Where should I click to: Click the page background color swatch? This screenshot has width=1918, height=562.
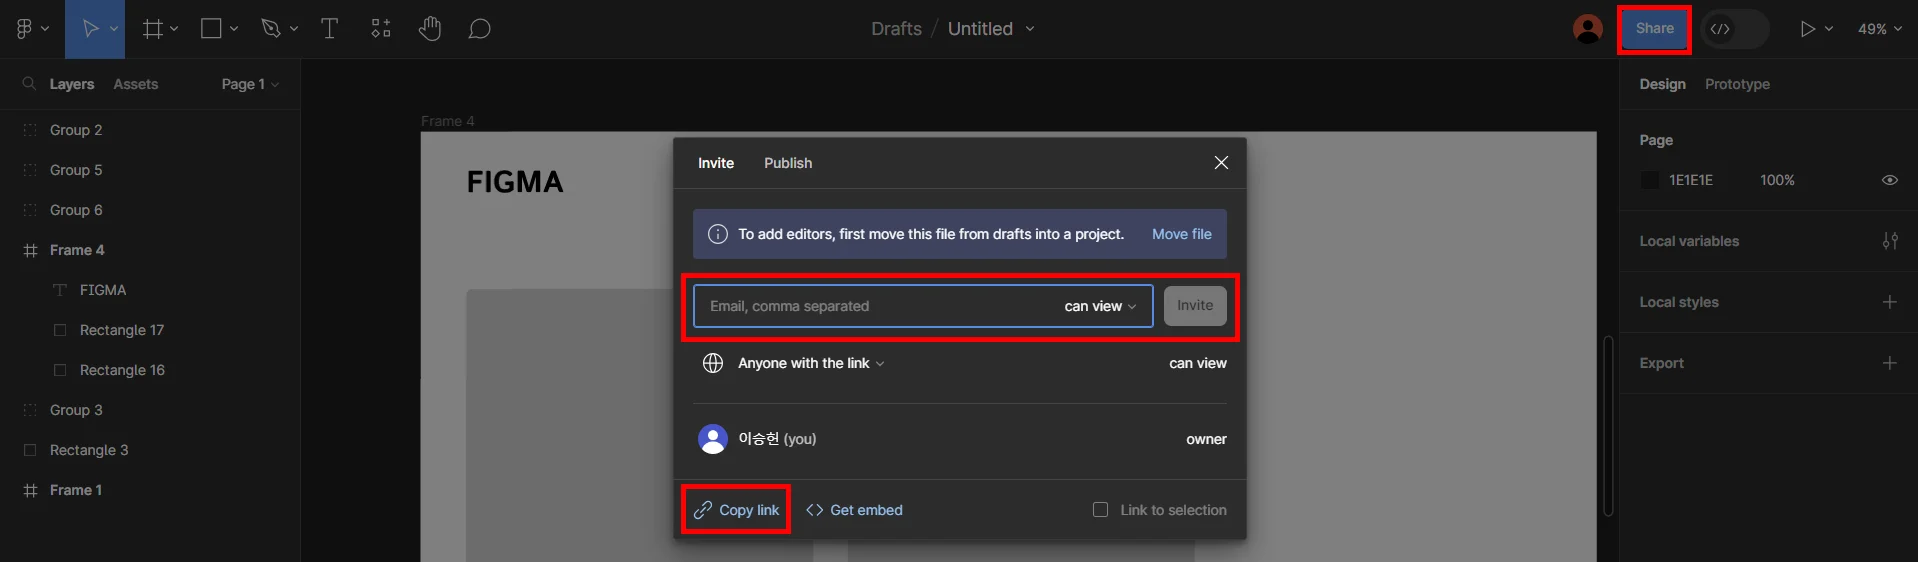[x=1650, y=180]
